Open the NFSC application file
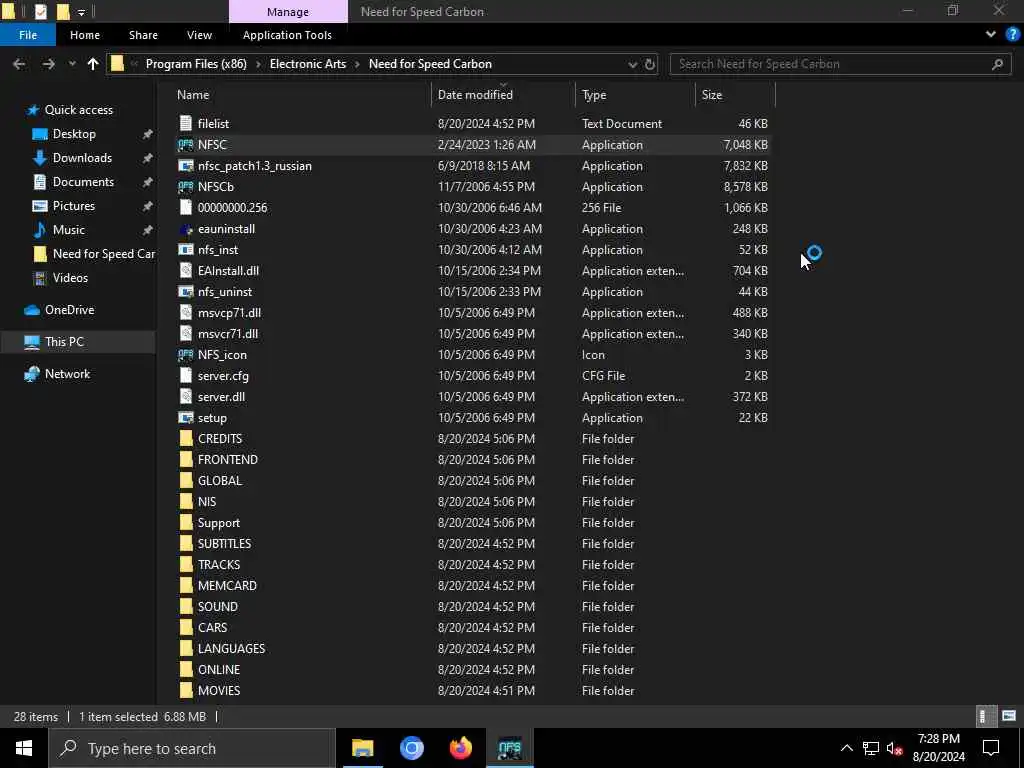The width and height of the screenshot is (1024, 768). (212, 144)
